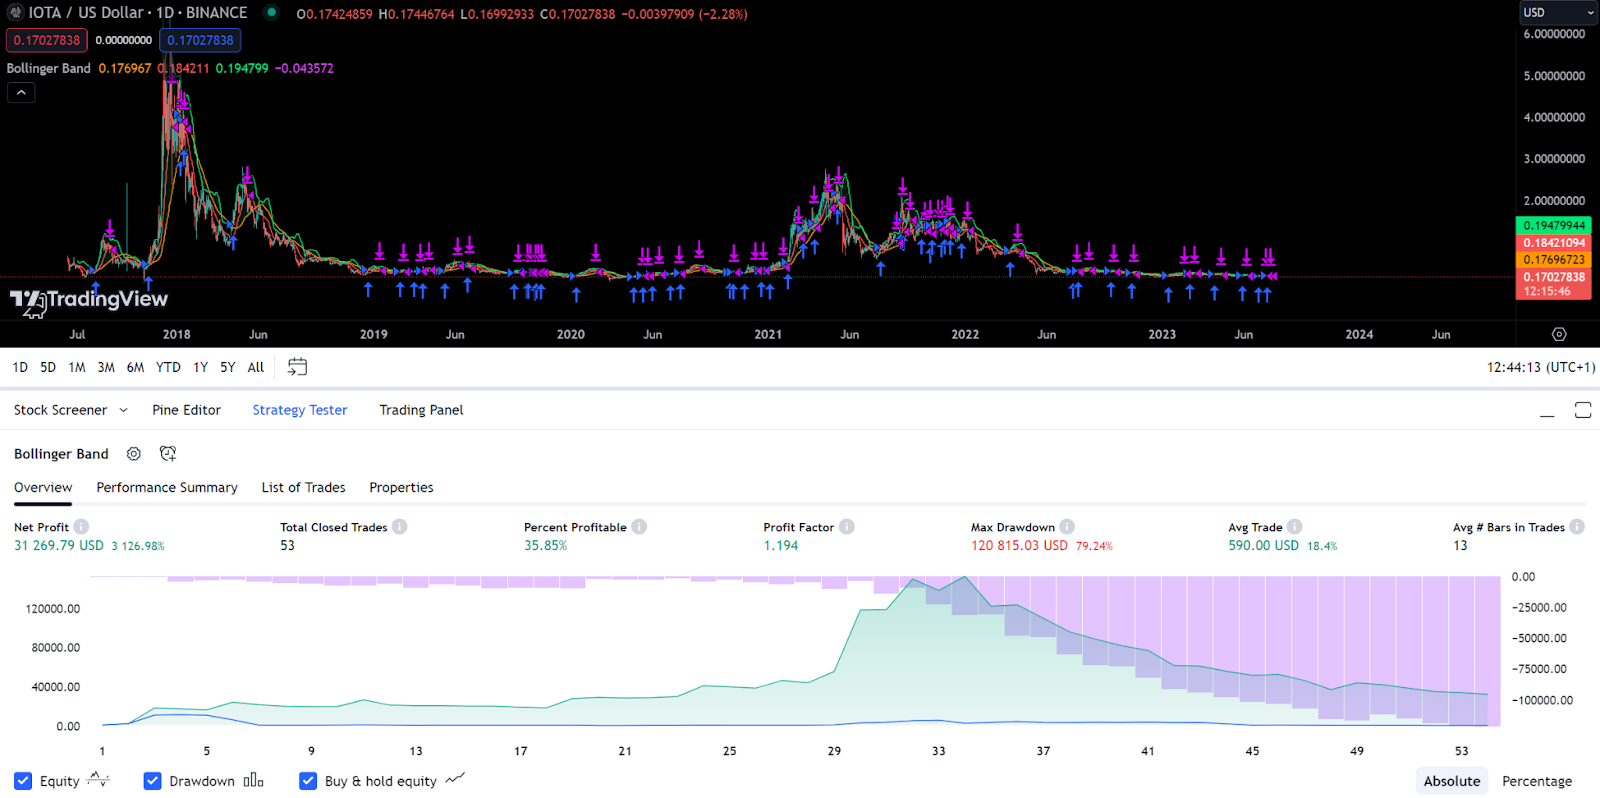Minimize the bottom panel
The image size is (1600, 798).
tap(1547, 410)
